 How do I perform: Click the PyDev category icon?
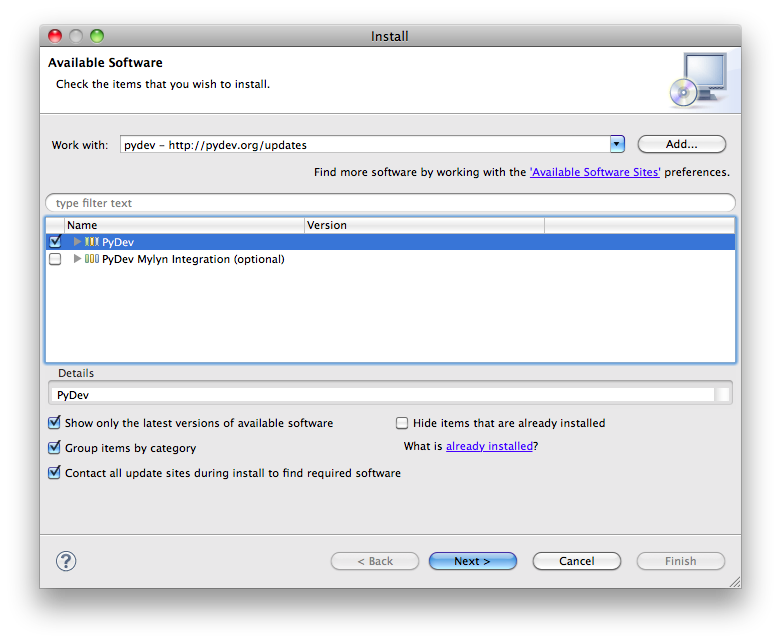click(x=92, y=242)
